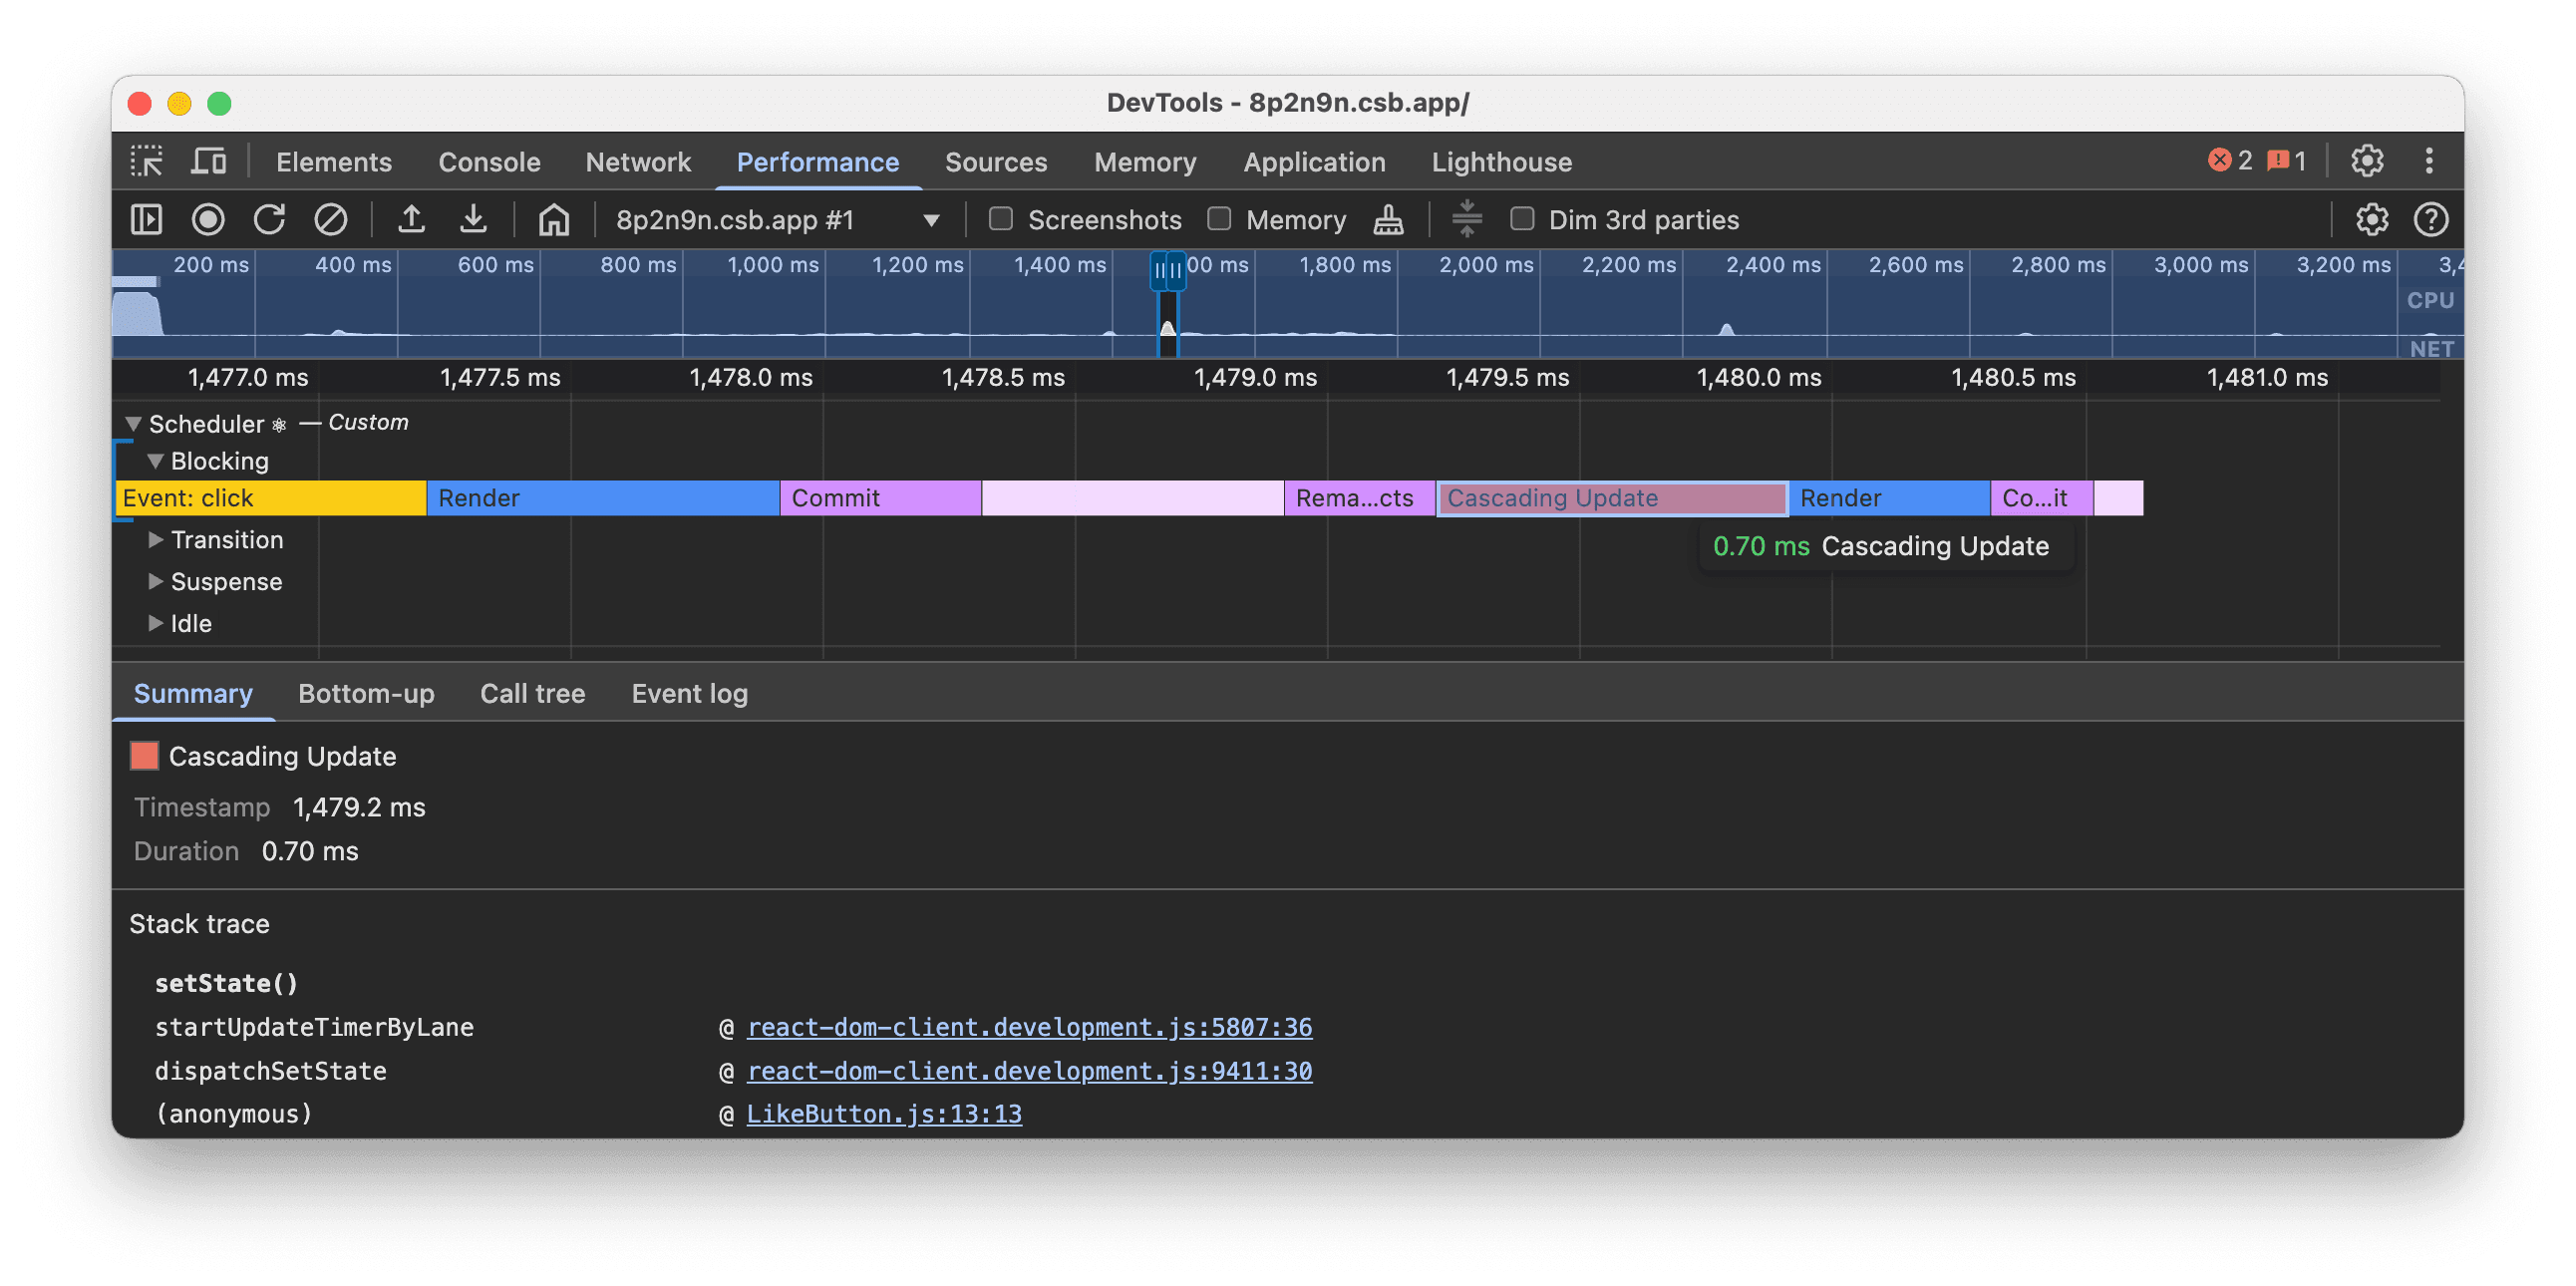Open the Application tab
Screen dimensions: 2576x1286
pyautogui.click(x=1314, y=162)
